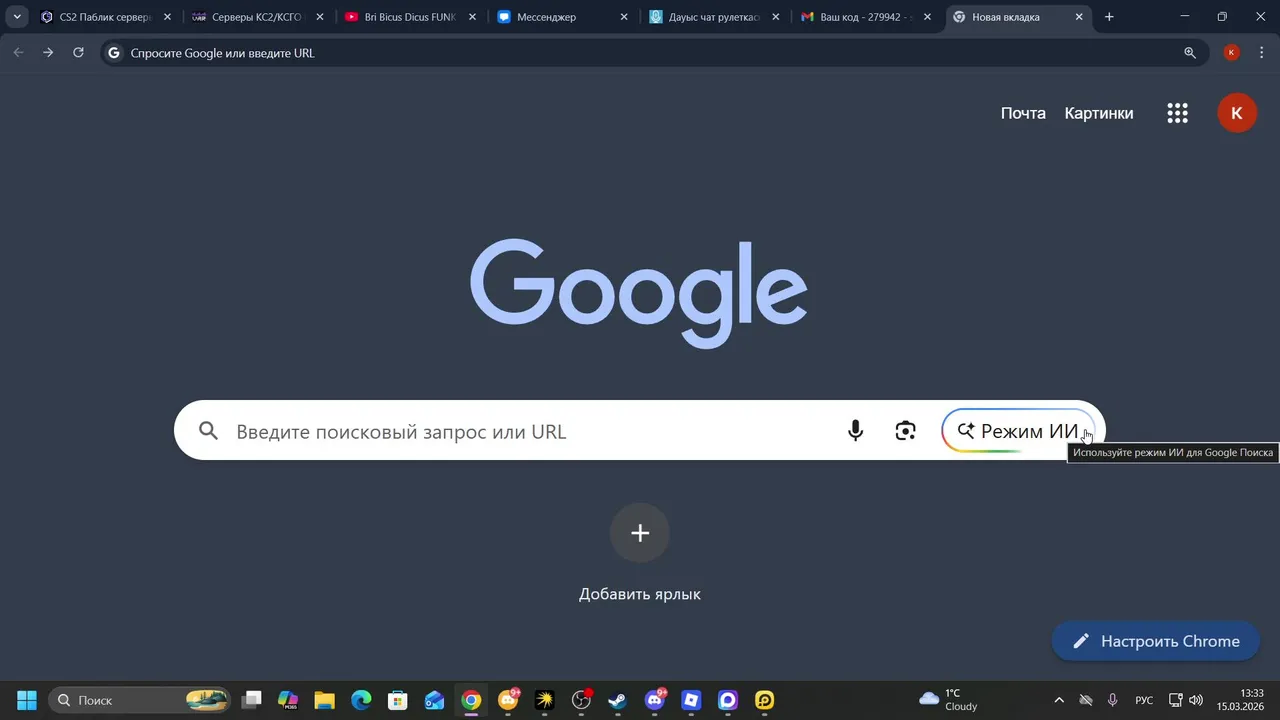The width and height of the screenshot is (1280, 720).
Task: Open Roblox from the taskbar
Action: (x=691, y=700)
